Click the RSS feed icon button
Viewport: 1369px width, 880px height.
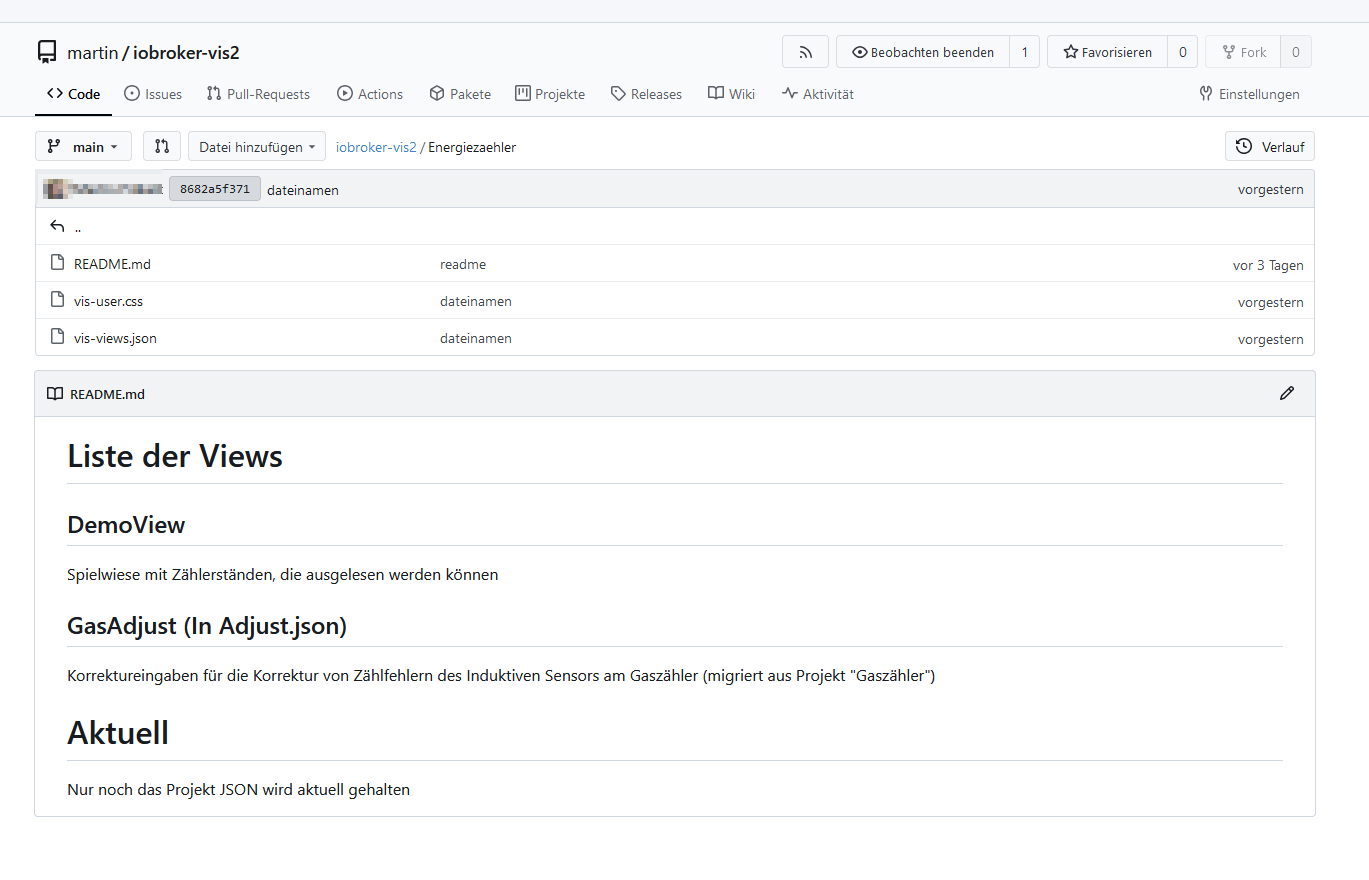pos(805,52)
